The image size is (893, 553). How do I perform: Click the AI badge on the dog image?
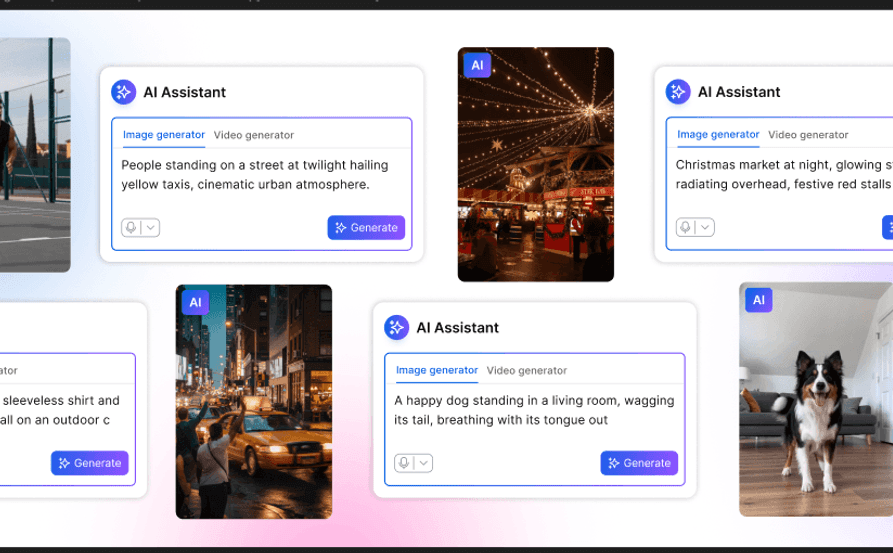(759, 300)
